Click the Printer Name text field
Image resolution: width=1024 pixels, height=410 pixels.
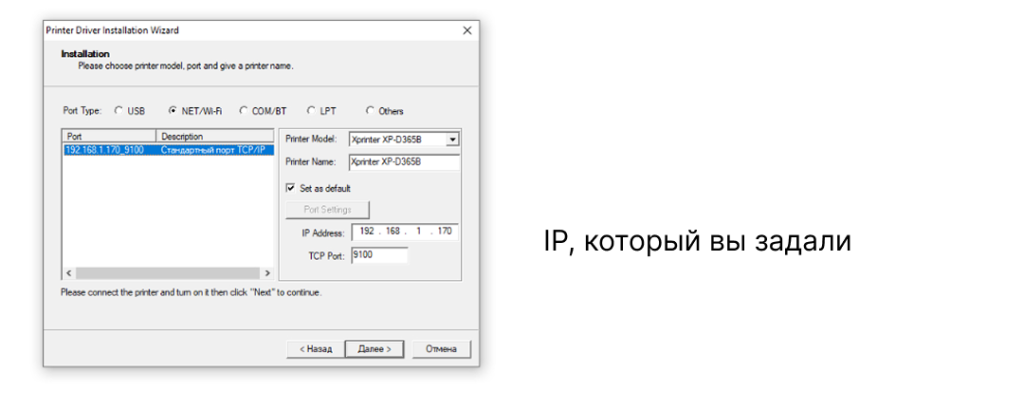pos(403,162)
